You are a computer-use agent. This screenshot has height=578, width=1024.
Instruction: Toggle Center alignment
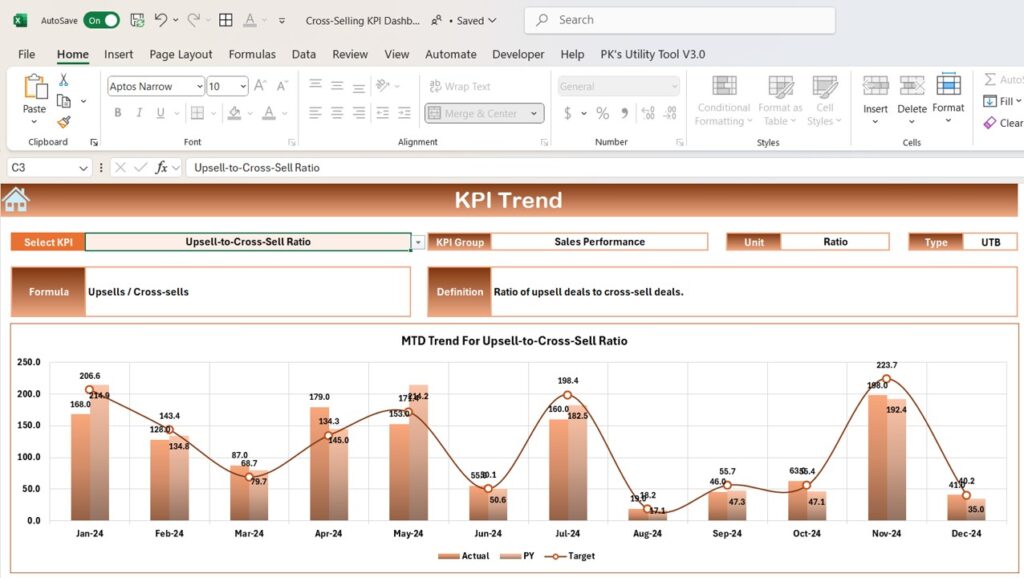click(337, 113)
